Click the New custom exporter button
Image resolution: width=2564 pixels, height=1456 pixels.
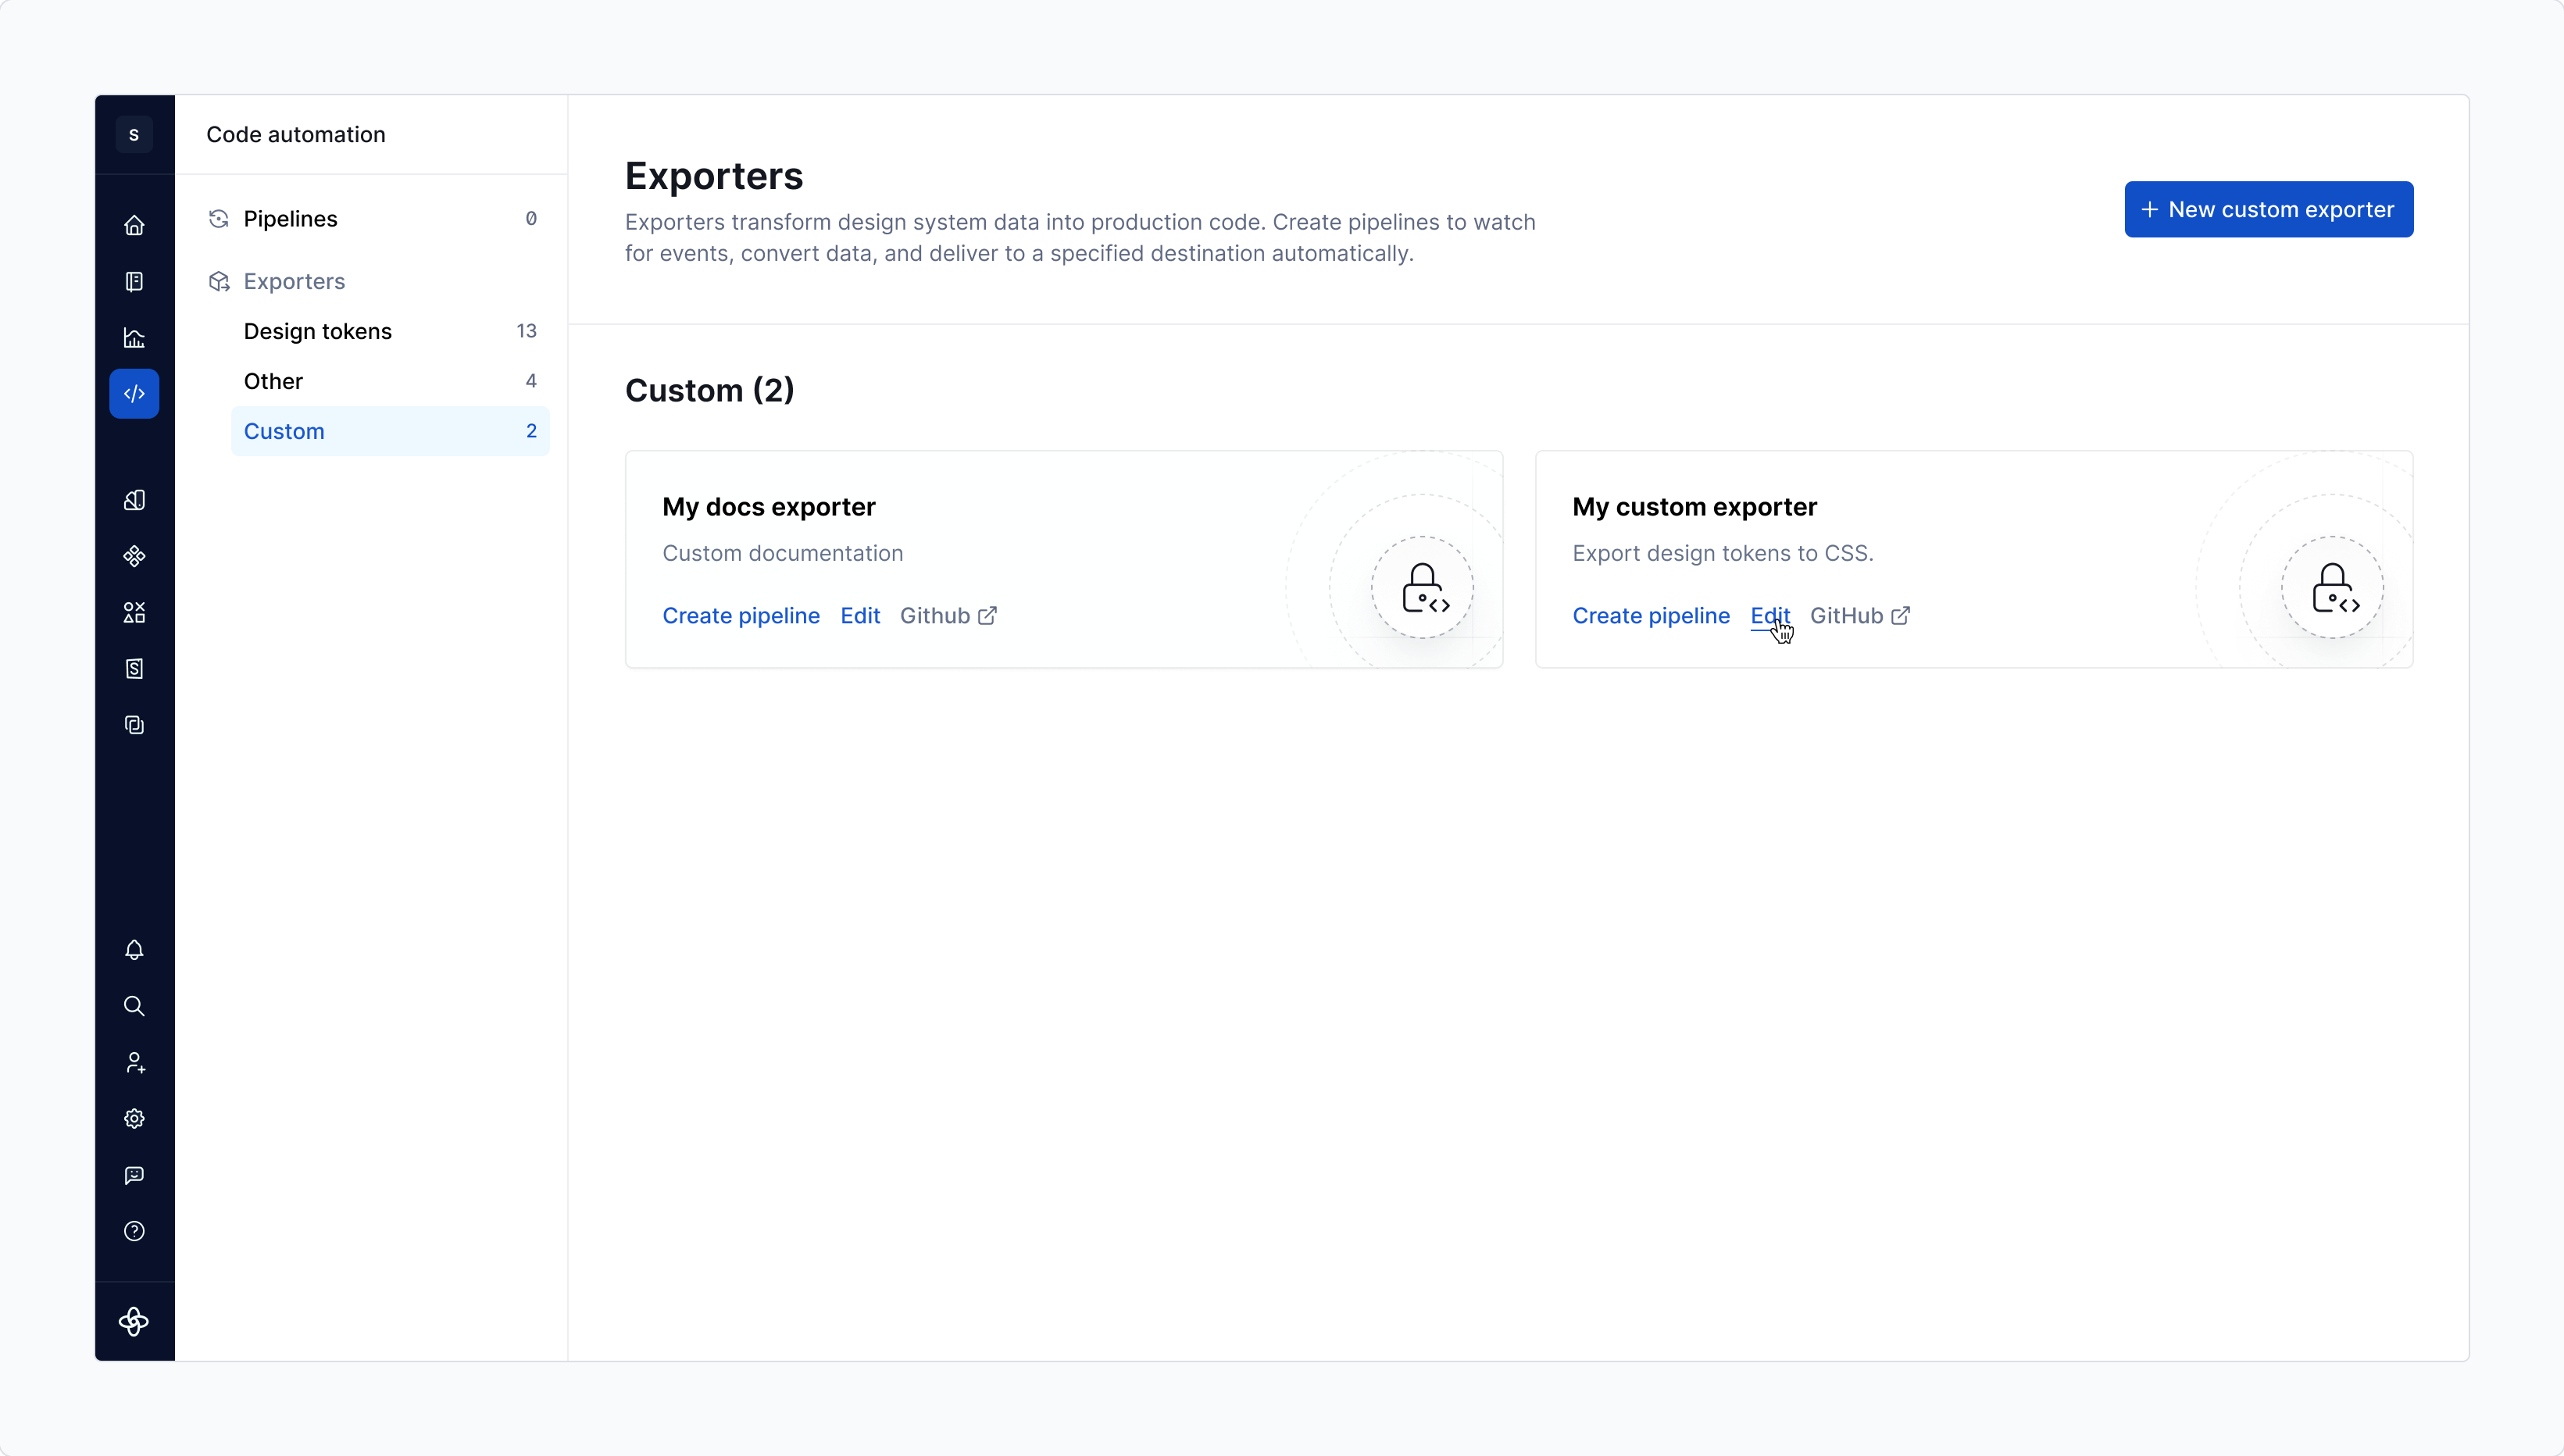2268,209
